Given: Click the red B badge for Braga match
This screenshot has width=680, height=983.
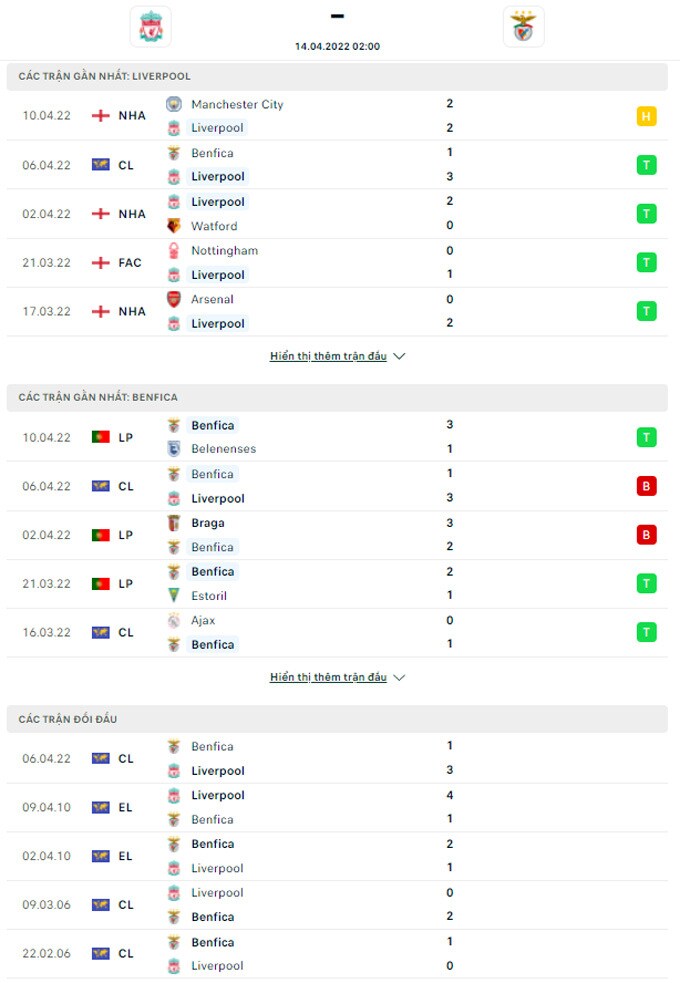Looking at the screenshot, I should pos(646,535).
